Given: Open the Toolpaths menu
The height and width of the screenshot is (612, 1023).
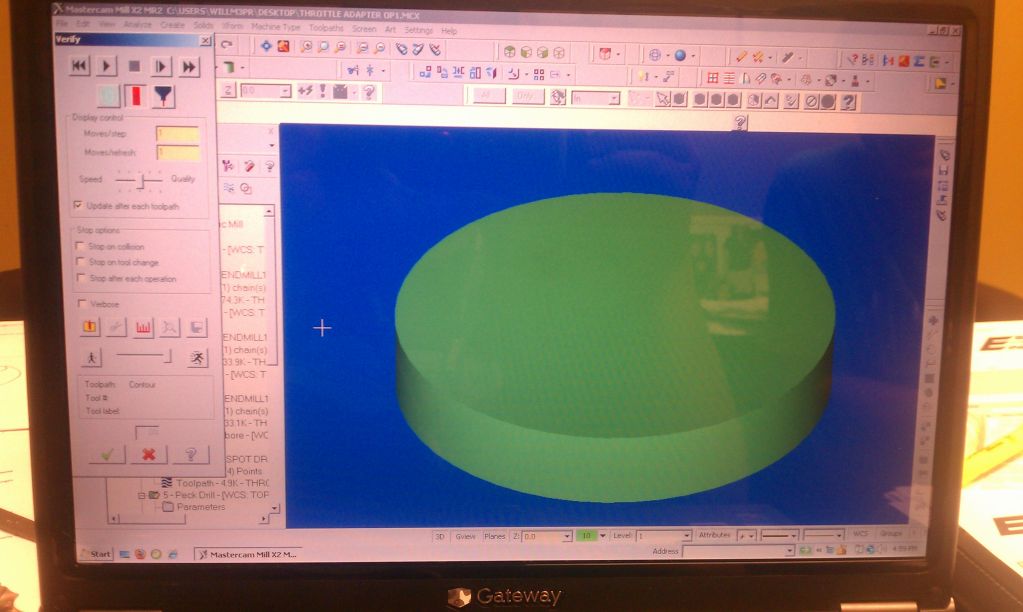Looking at the screenshot, I should click(326, 28).
